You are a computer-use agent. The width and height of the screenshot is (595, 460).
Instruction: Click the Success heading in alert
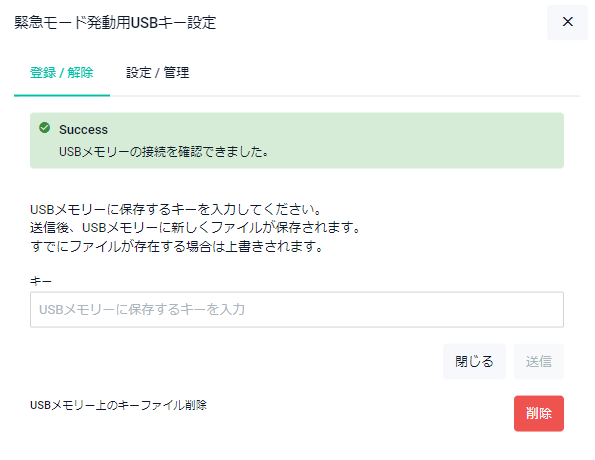83,130
